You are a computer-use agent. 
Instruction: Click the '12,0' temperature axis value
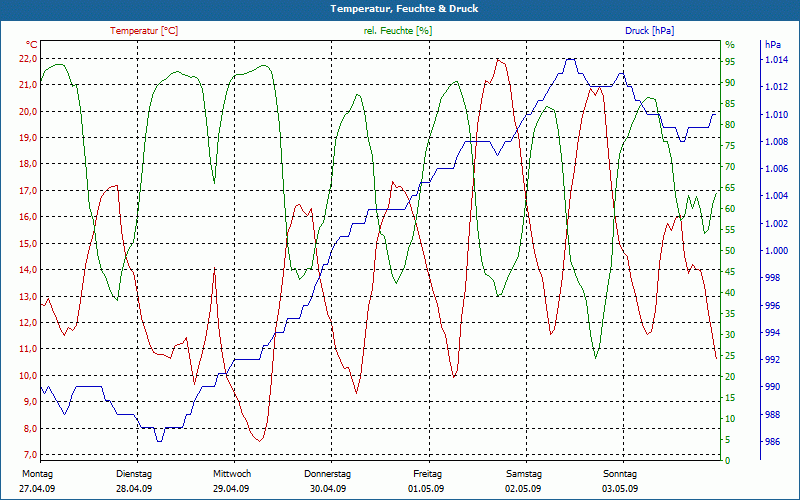click(x=28, y=322)
